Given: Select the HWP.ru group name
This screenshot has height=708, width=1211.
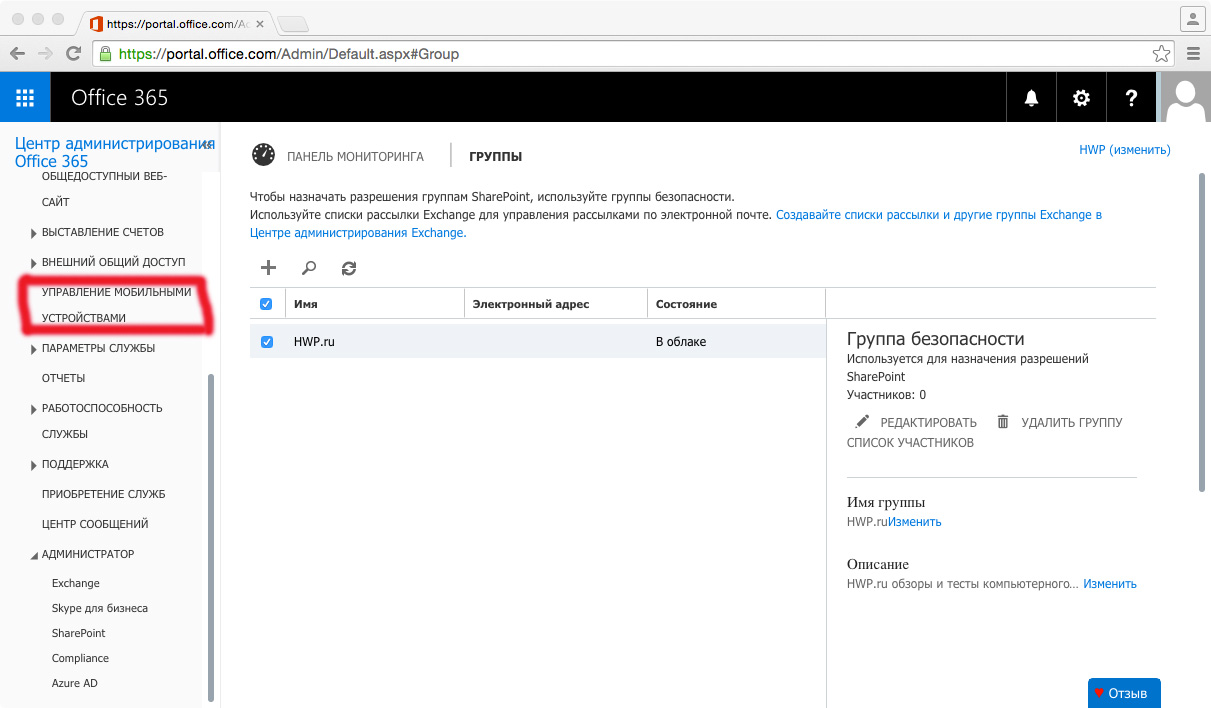Looking at the screenshot, I should pos(314,342).
